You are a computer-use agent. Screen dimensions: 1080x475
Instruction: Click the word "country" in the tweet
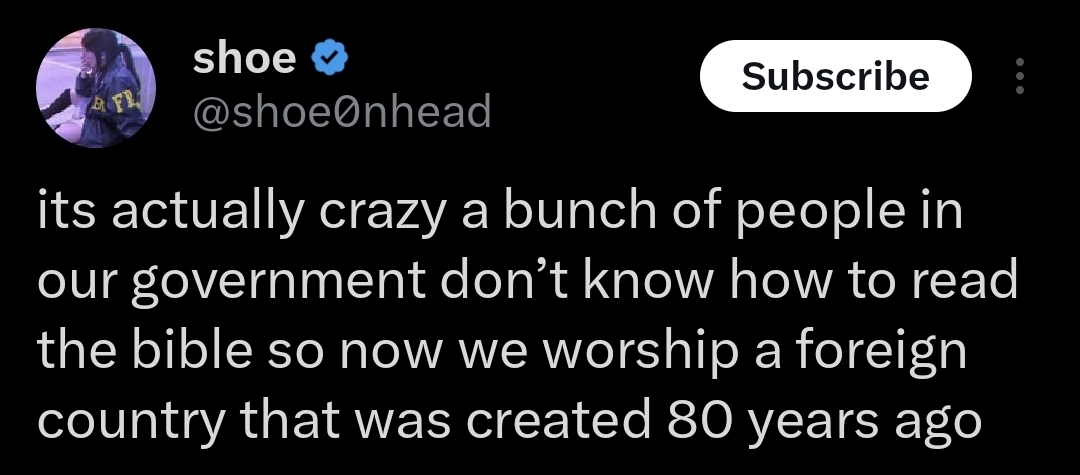(130, 422)
